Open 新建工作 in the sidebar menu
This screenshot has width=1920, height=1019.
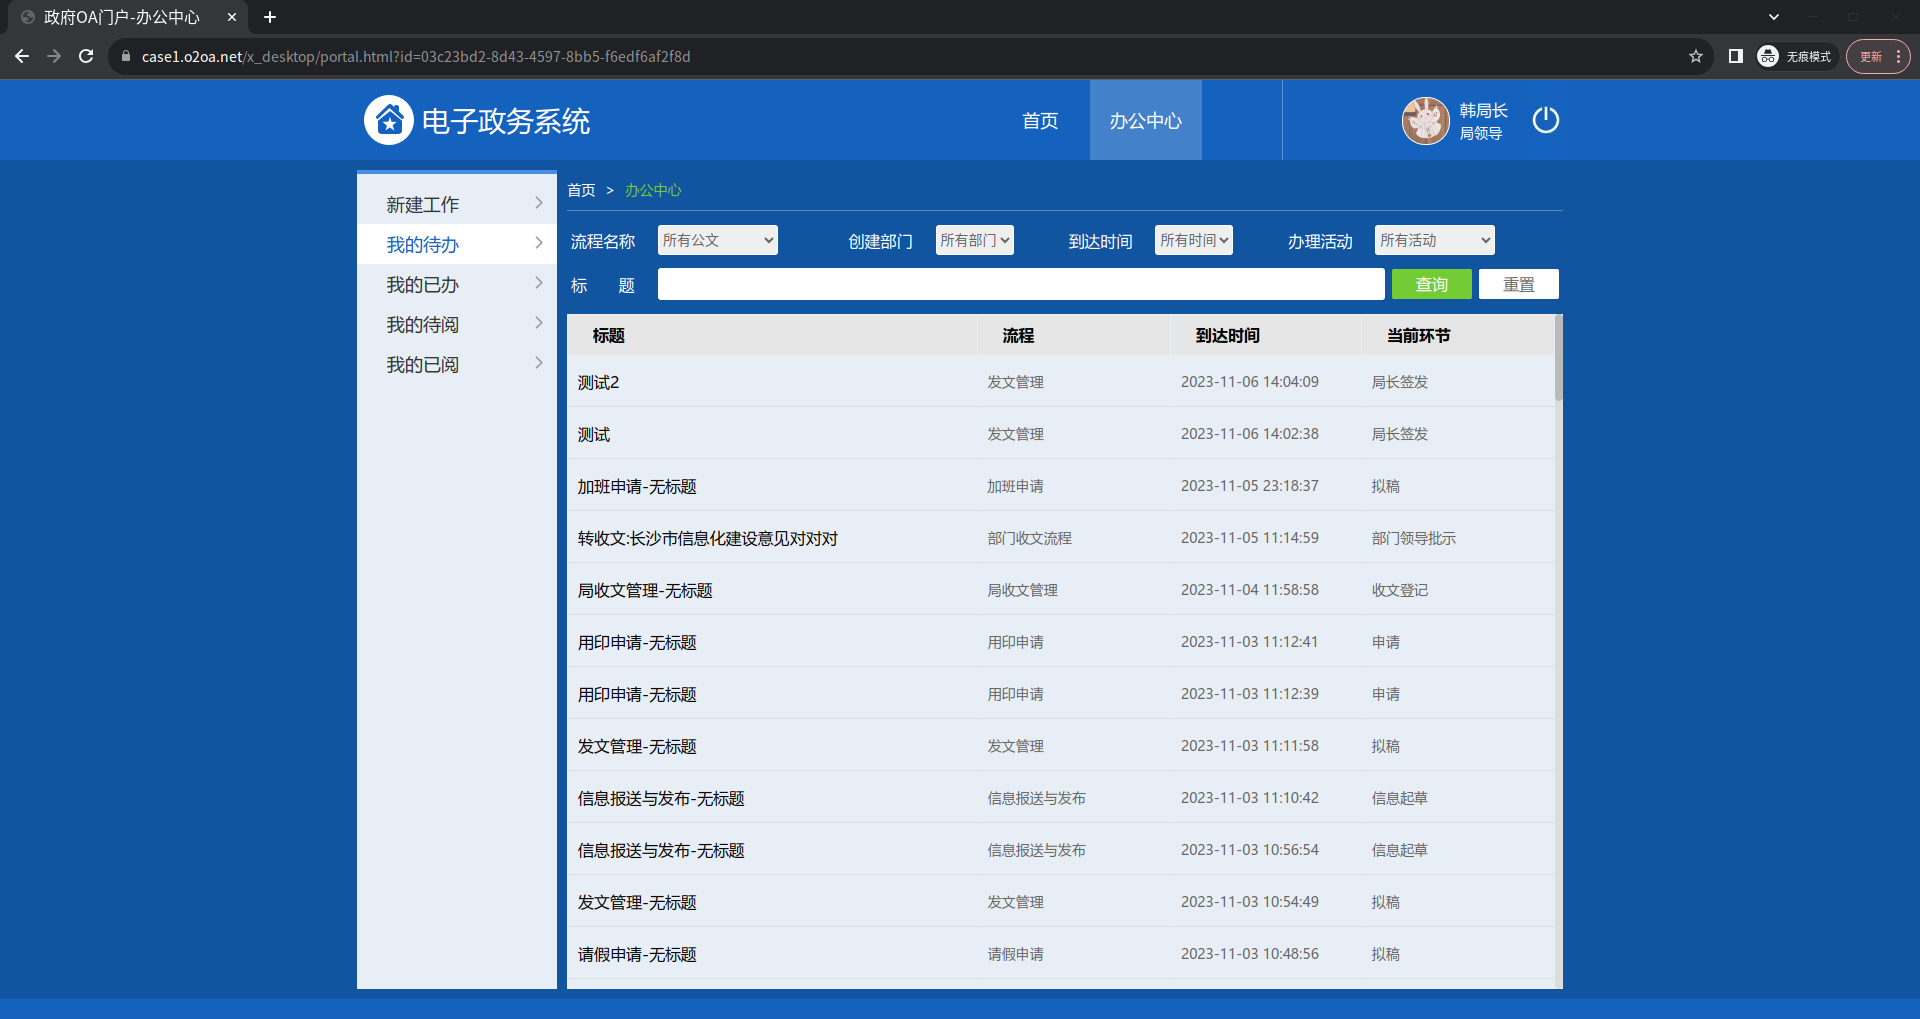tap(423, 205)
